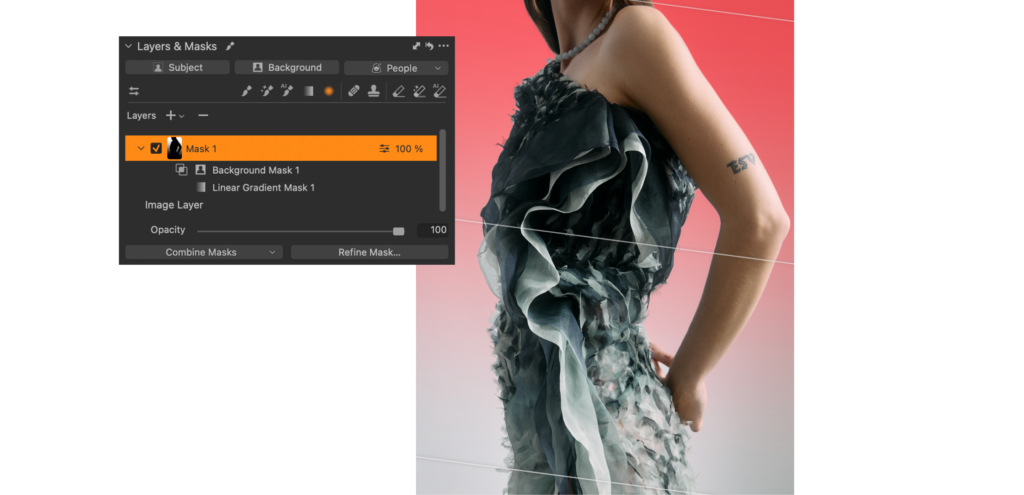The height and width of the screenshot is (495, 1024).
Task: Click the pin icon beside Layers & Masks
Action: [x=230, y=46]
